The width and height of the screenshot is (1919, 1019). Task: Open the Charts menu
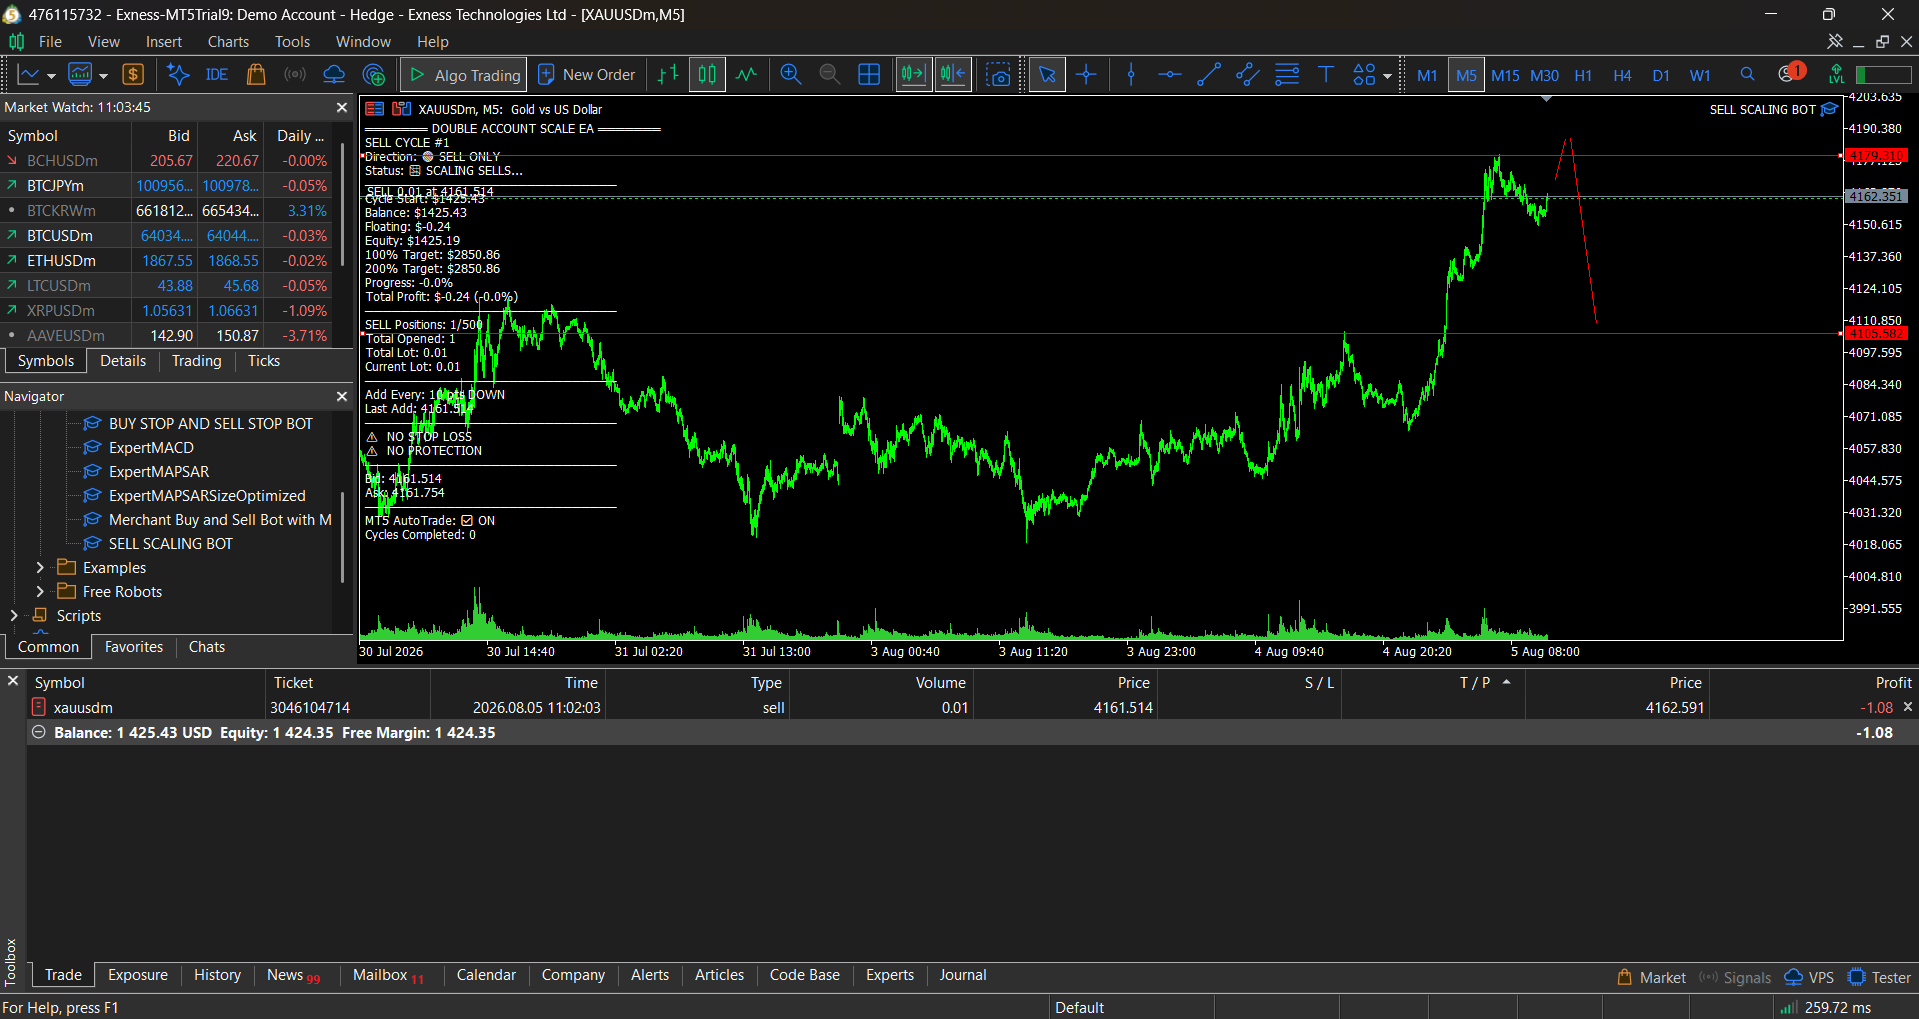coord(228,42)
